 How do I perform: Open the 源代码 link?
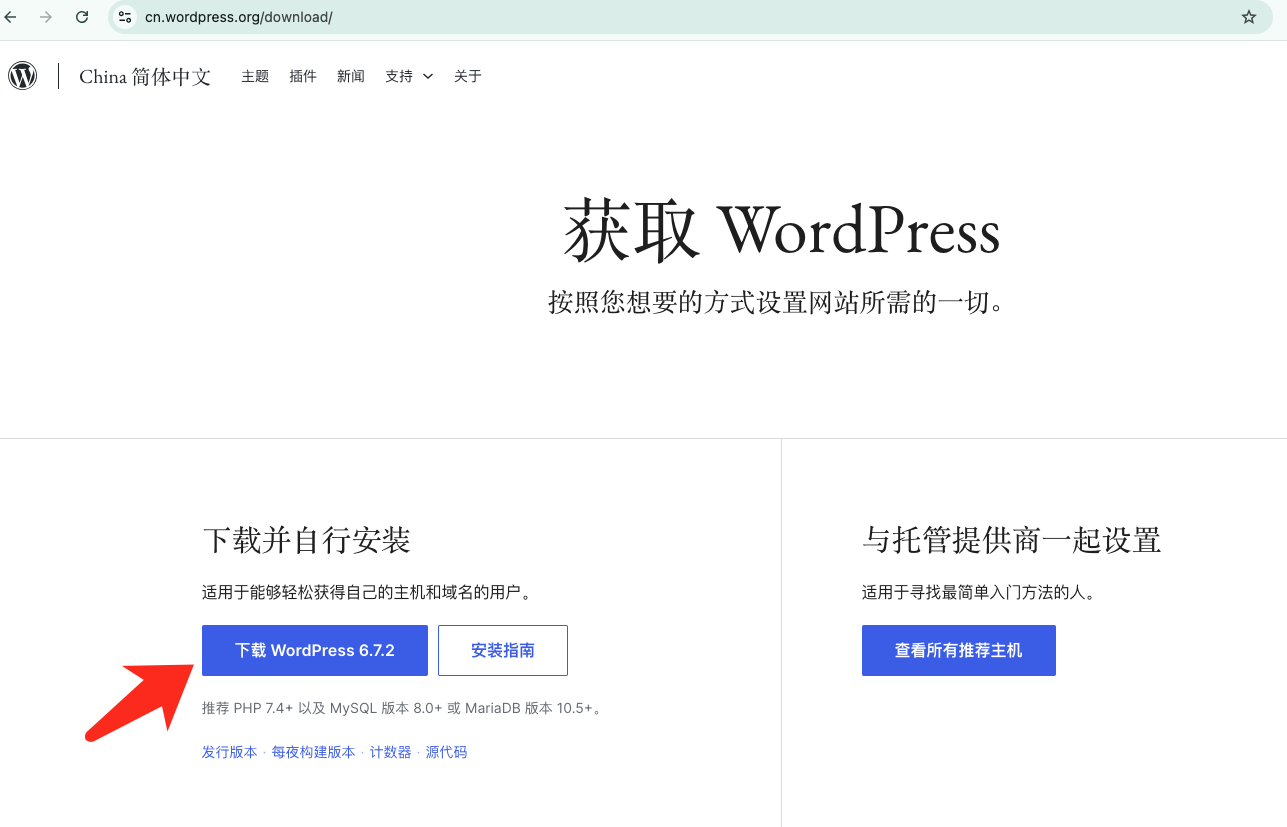click(446, 752)
